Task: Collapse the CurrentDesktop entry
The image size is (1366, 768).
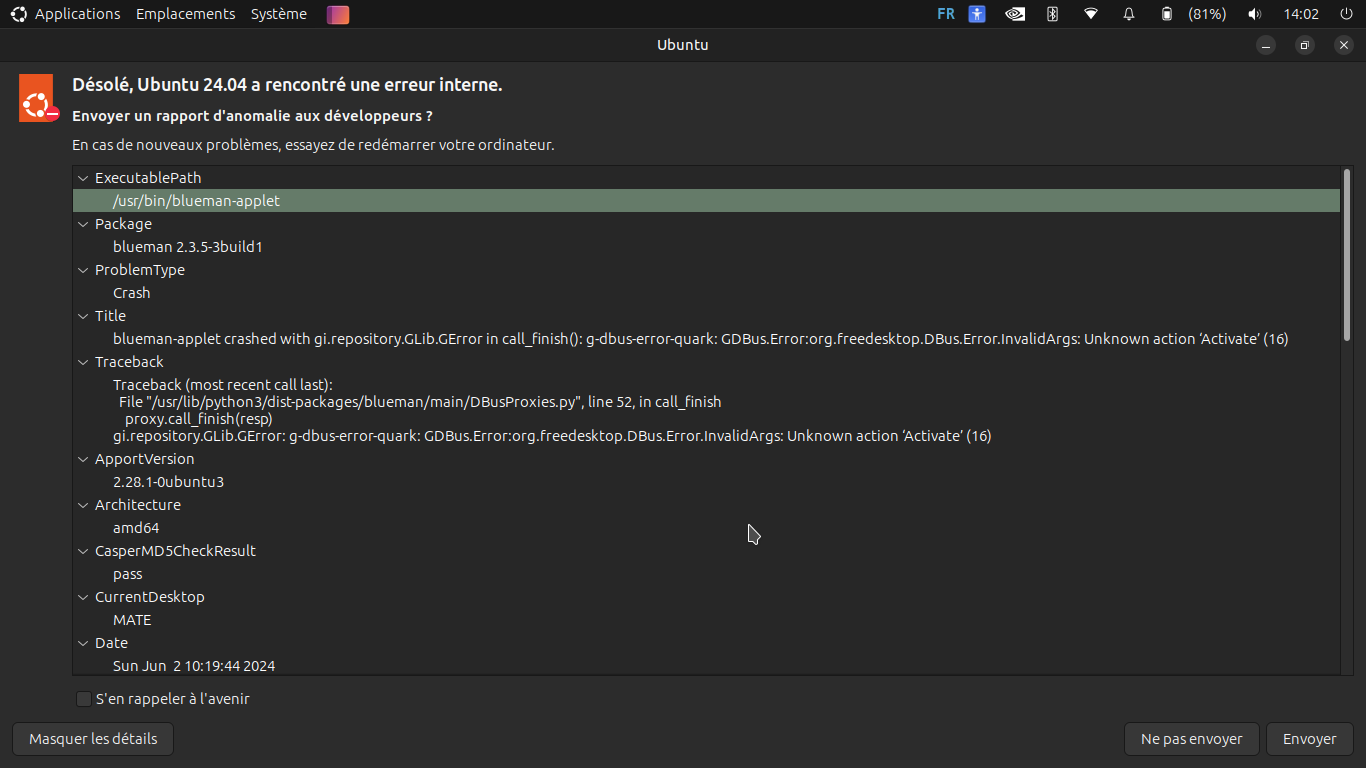Action: pos(83,597)
